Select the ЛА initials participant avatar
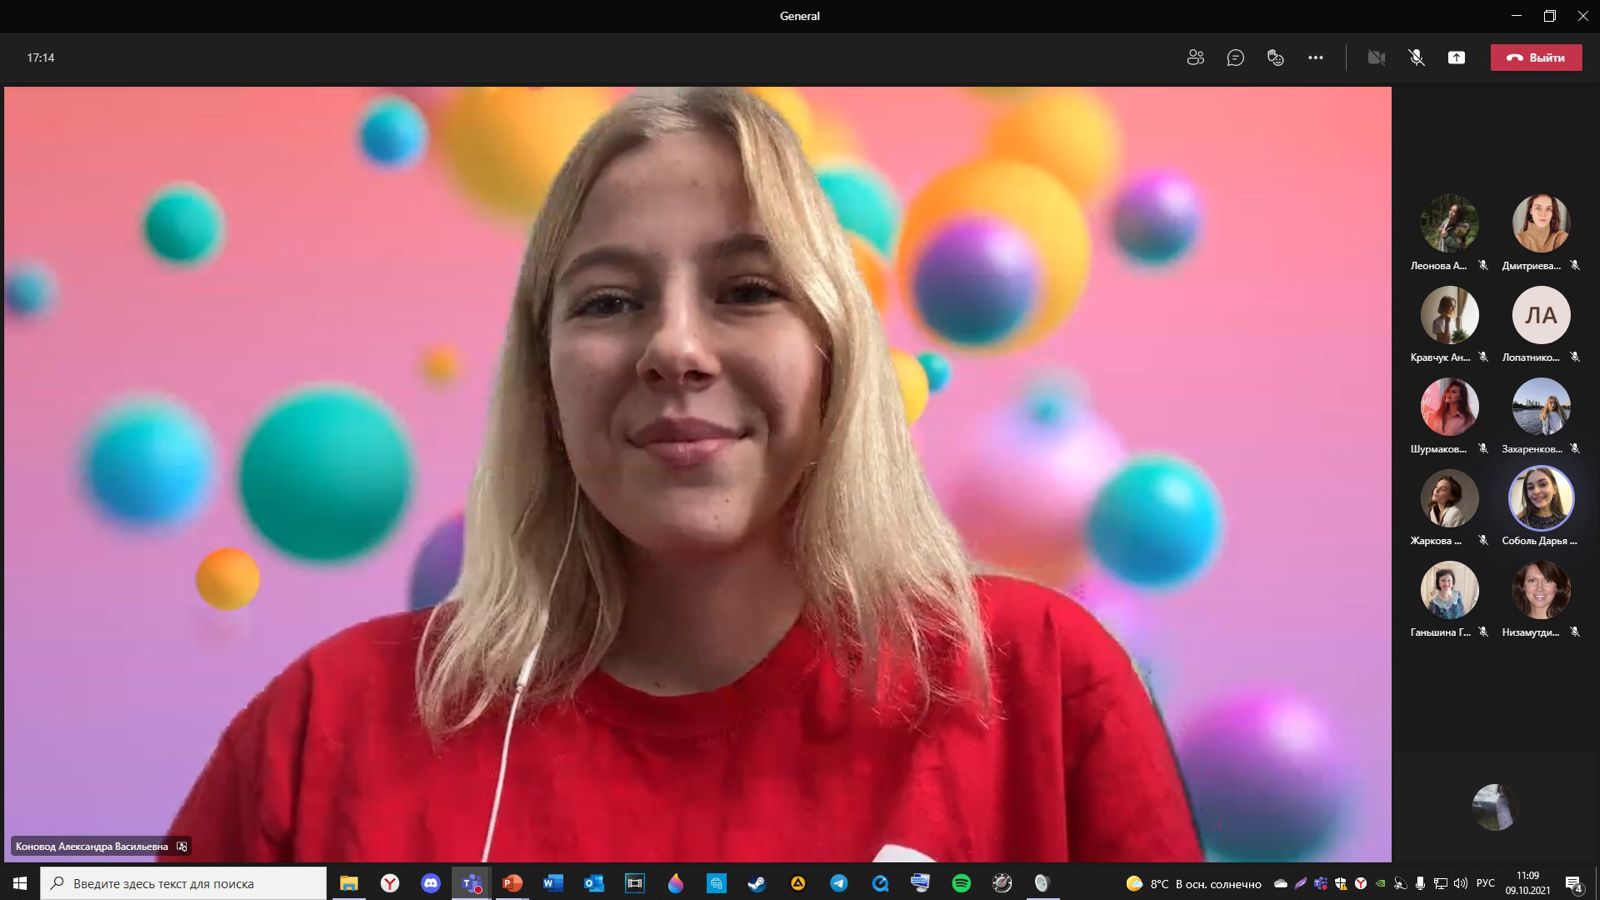Image resolution: width=1600 pixels, height=900 pixels. (x=1540, y=315)
